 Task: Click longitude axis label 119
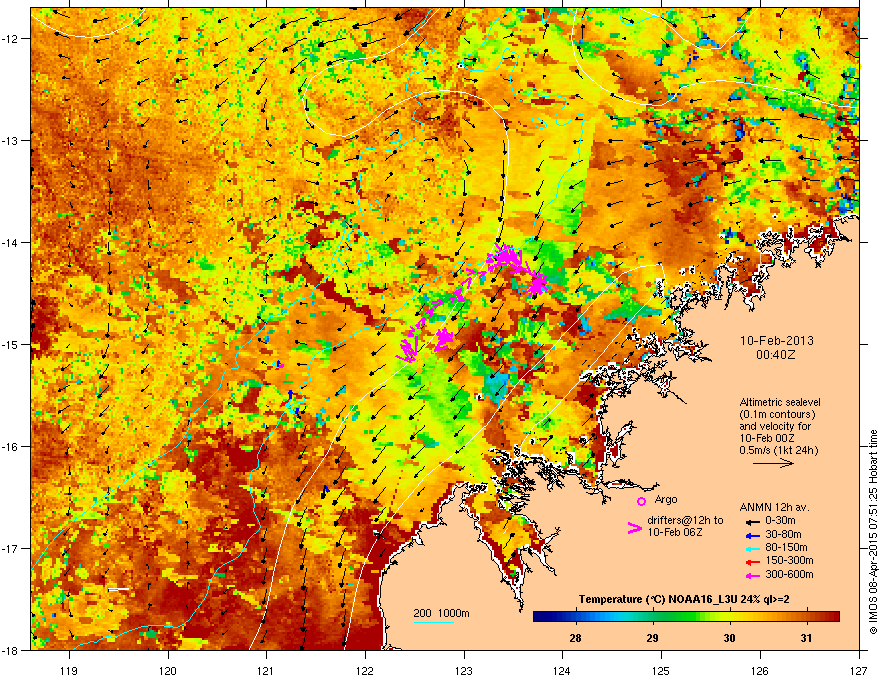pyautogui.click(x=69, y=670)
